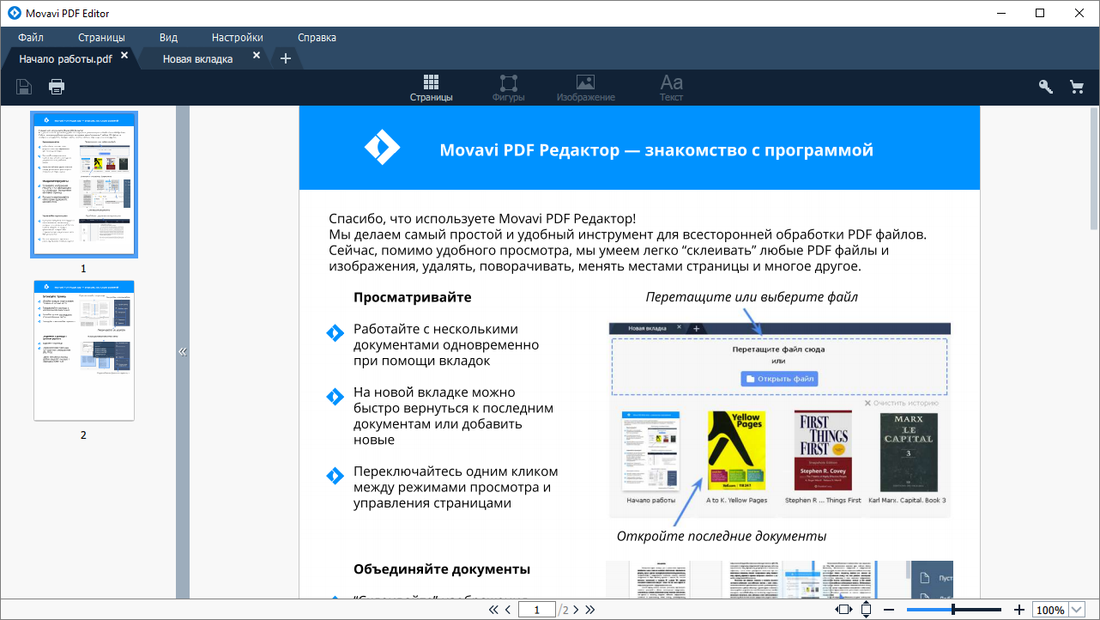Viewport: 1100px width, 620px height.
Task: Click the Save file icon
Action: tap(24, 87)
